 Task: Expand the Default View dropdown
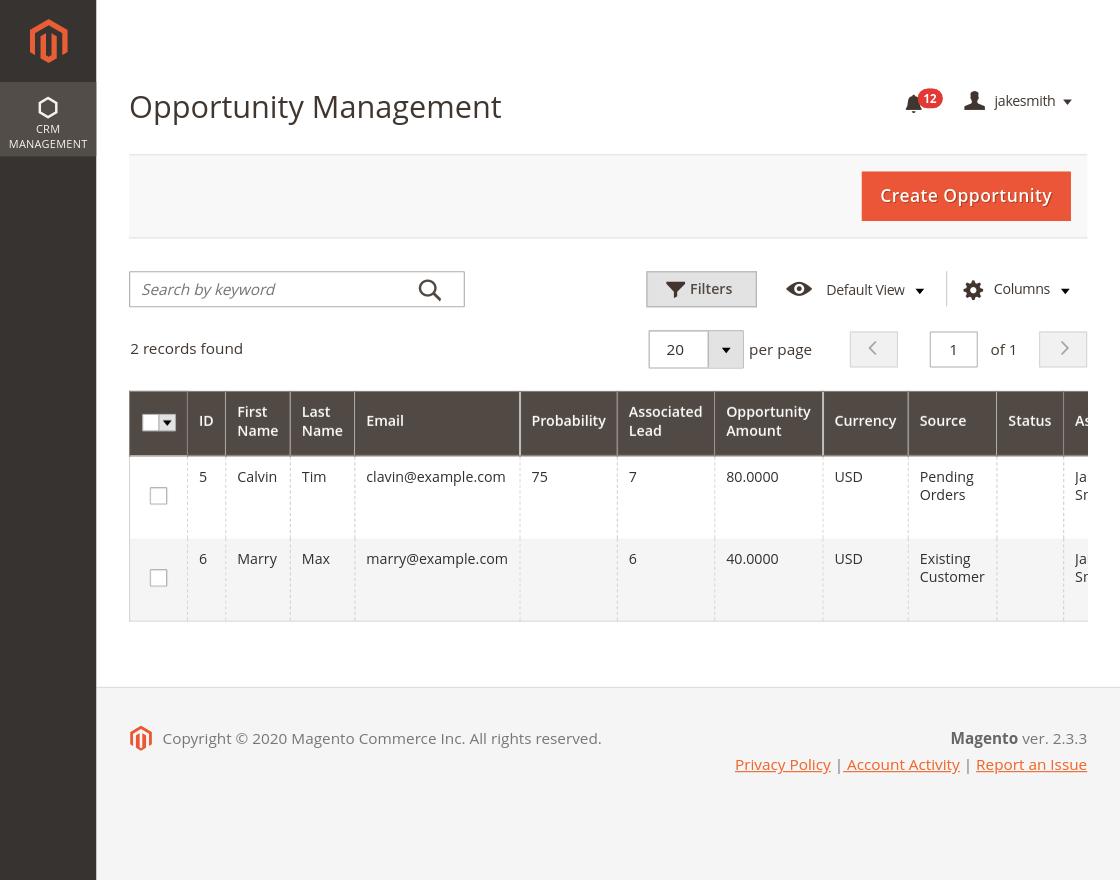click(920, 289)
